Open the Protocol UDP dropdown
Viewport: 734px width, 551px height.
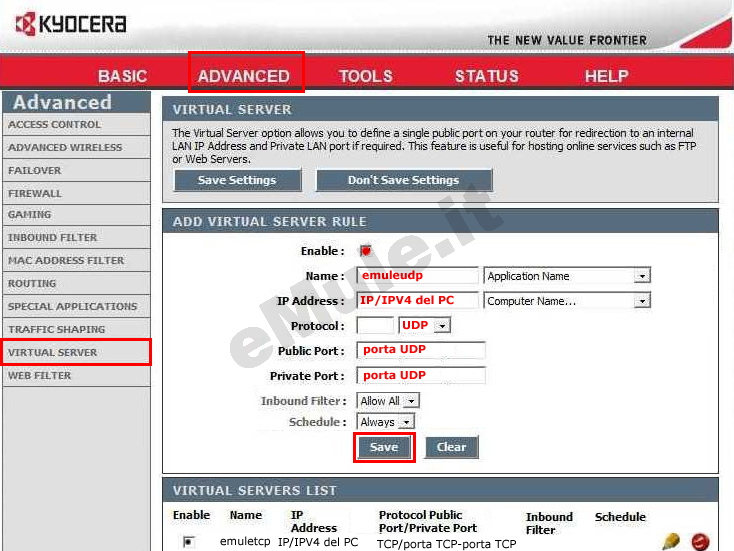tap(424, 325)
